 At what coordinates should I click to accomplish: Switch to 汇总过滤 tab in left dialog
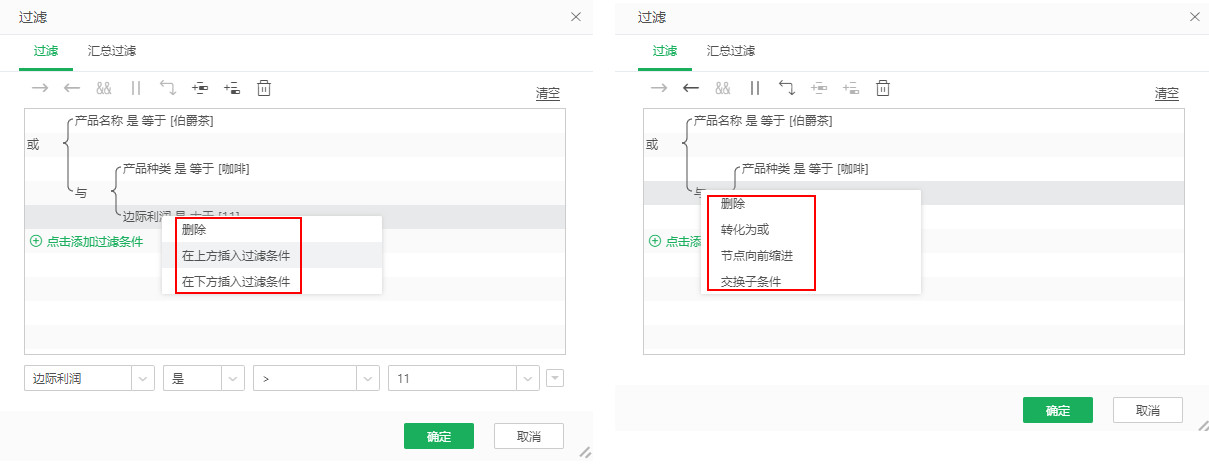point(112,51)
